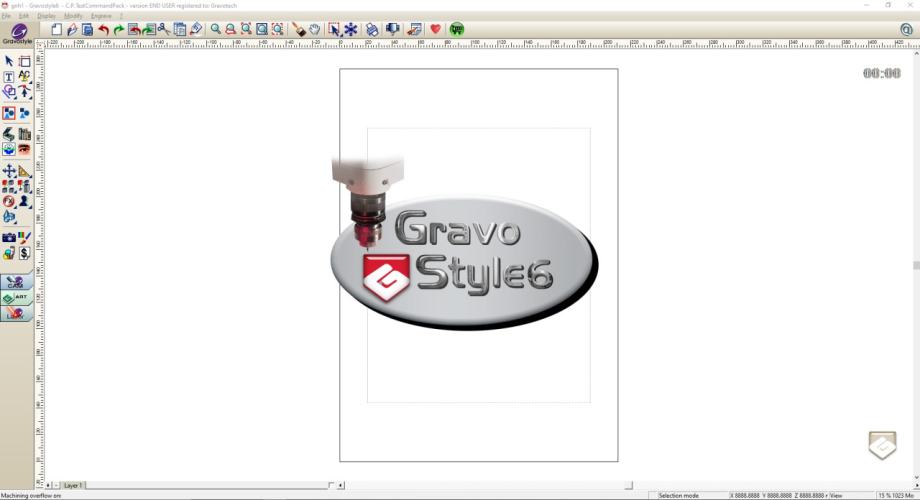Click the vertical scrollbar thumb
The height and width of the screenshot is (500, 920).
pos(916,266)
